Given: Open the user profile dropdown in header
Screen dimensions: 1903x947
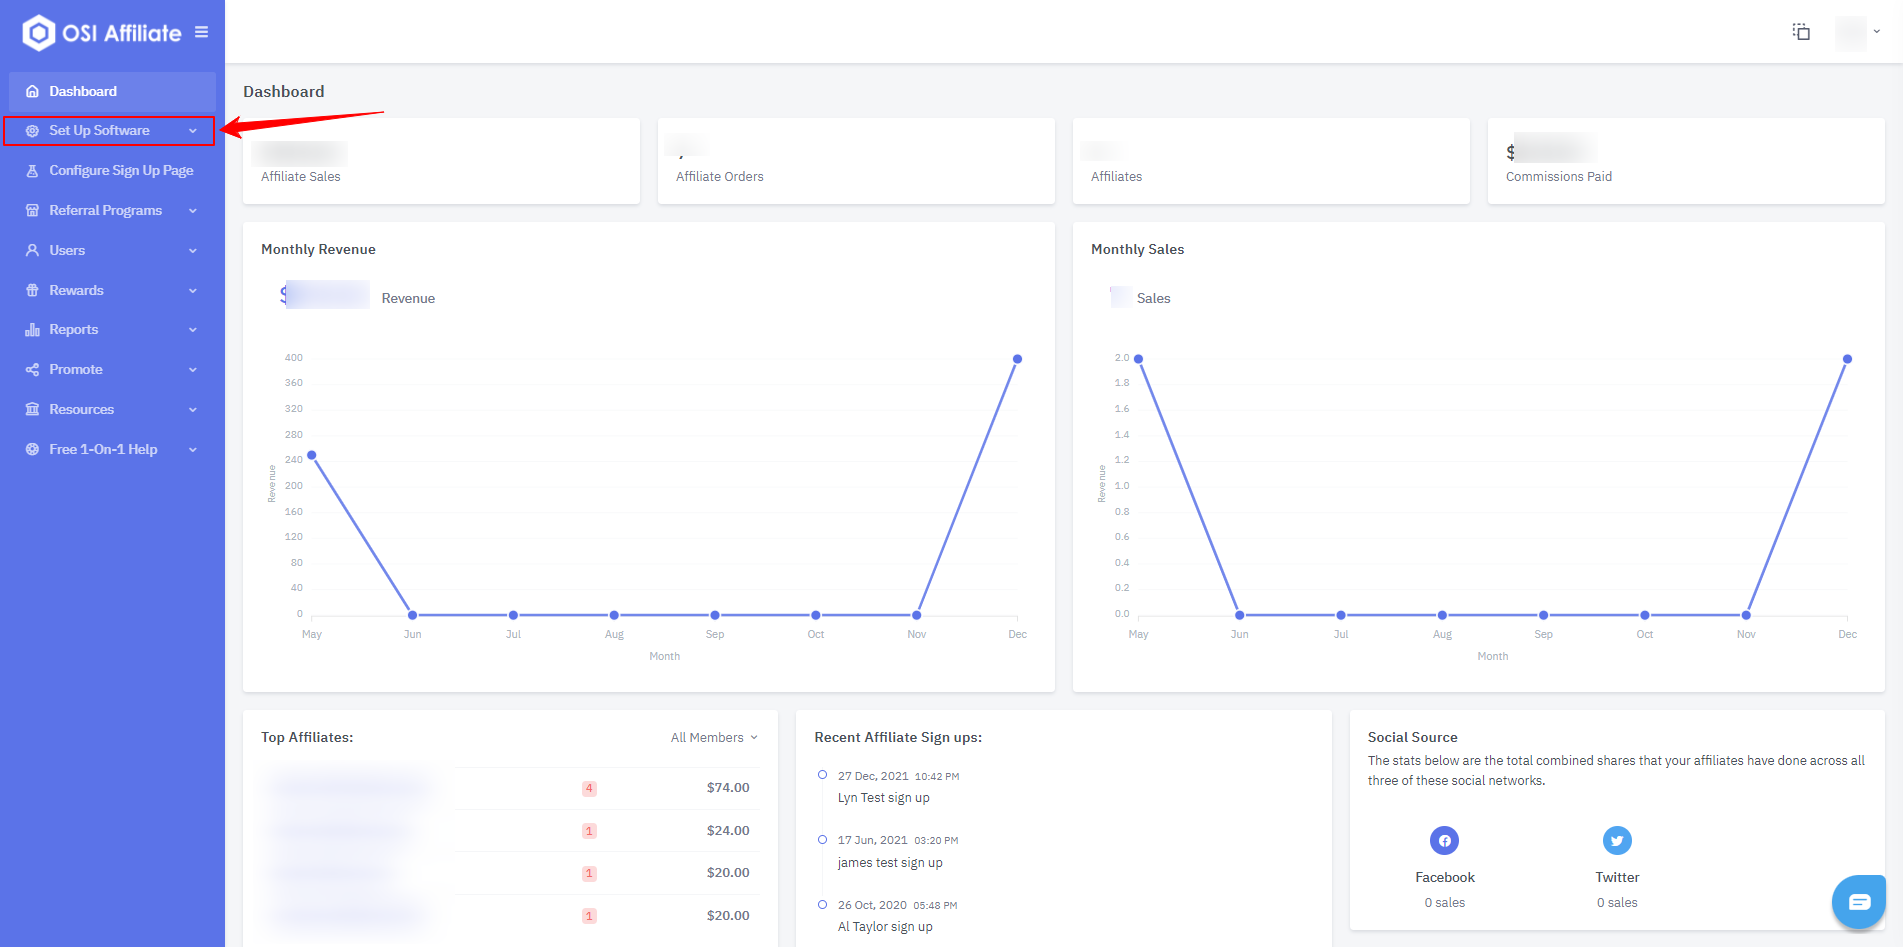Looking at the screenshot, I should 1859,32.
